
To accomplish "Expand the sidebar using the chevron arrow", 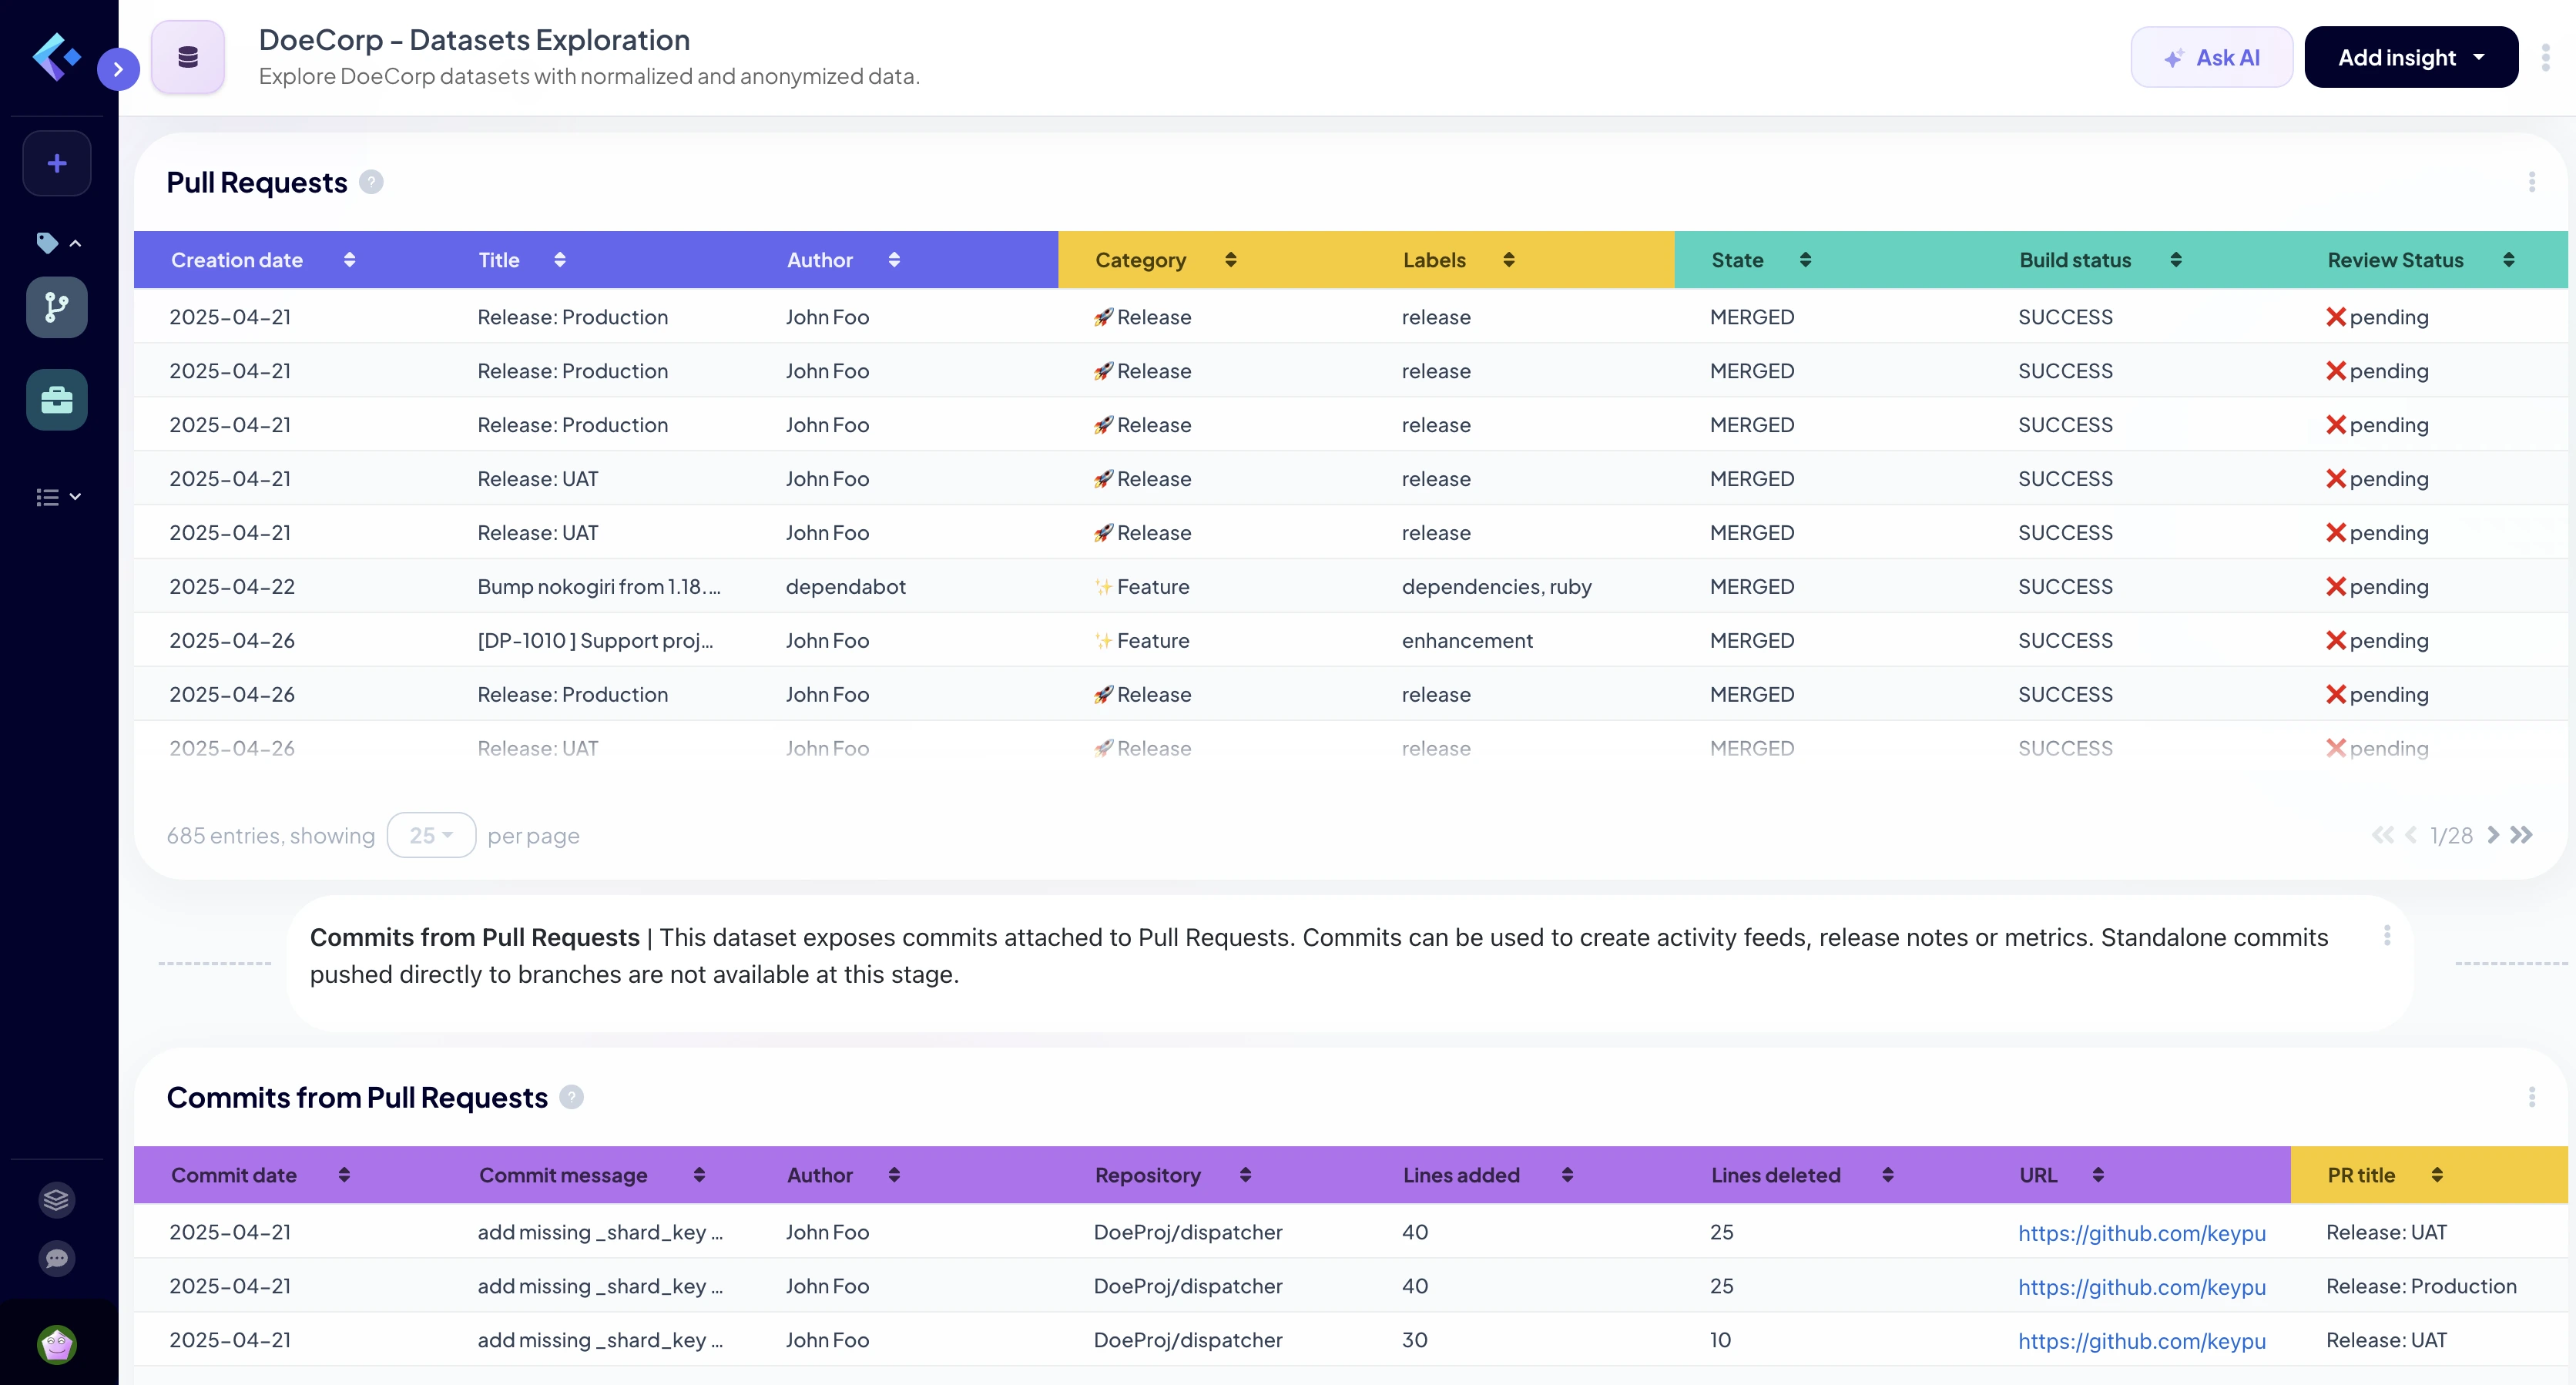I will click(118, 68).
